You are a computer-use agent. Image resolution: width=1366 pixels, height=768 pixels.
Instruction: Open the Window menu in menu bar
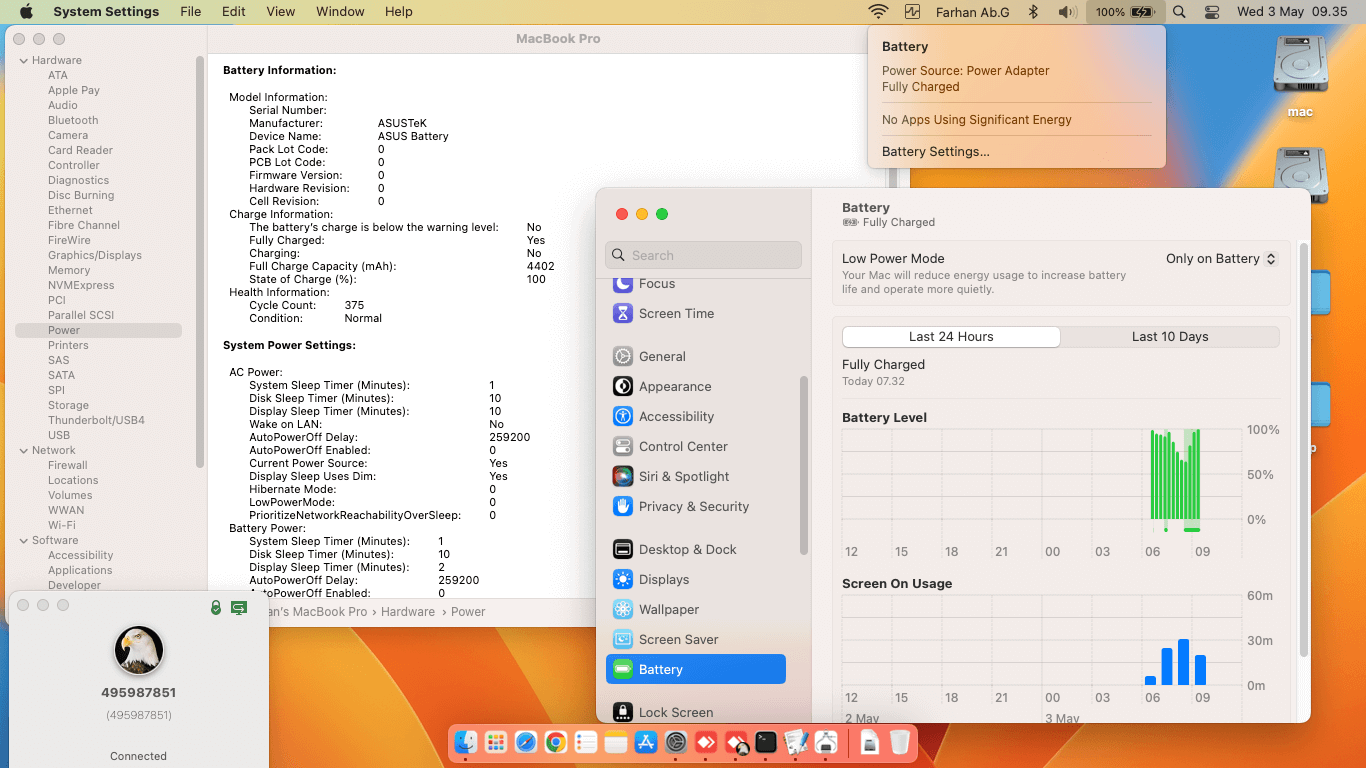tap(340, 12)
